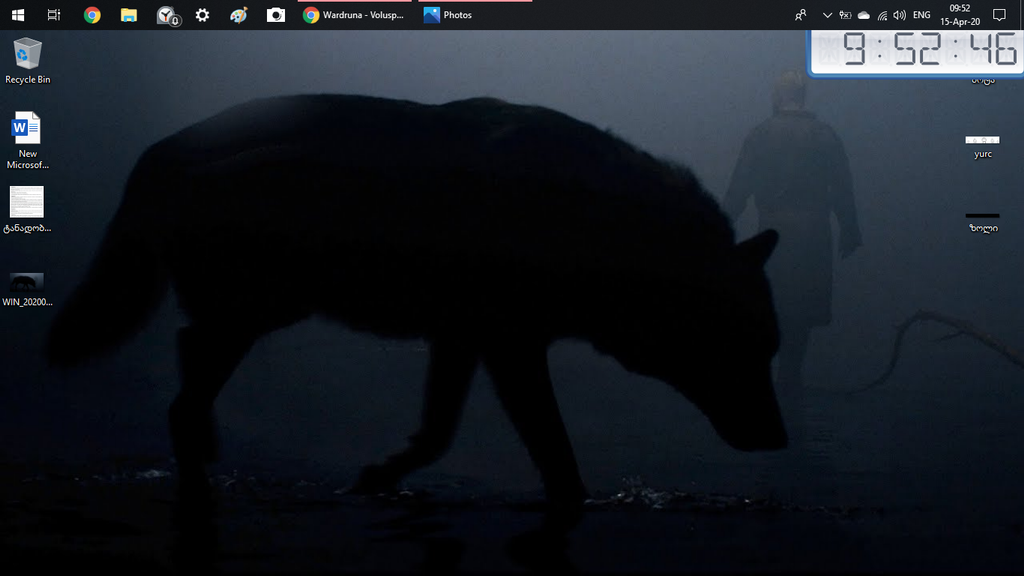Viewport: 1024px width, 576px height.
Task: Select New Microsoft Word document icon
Action: tap(27, 140)
